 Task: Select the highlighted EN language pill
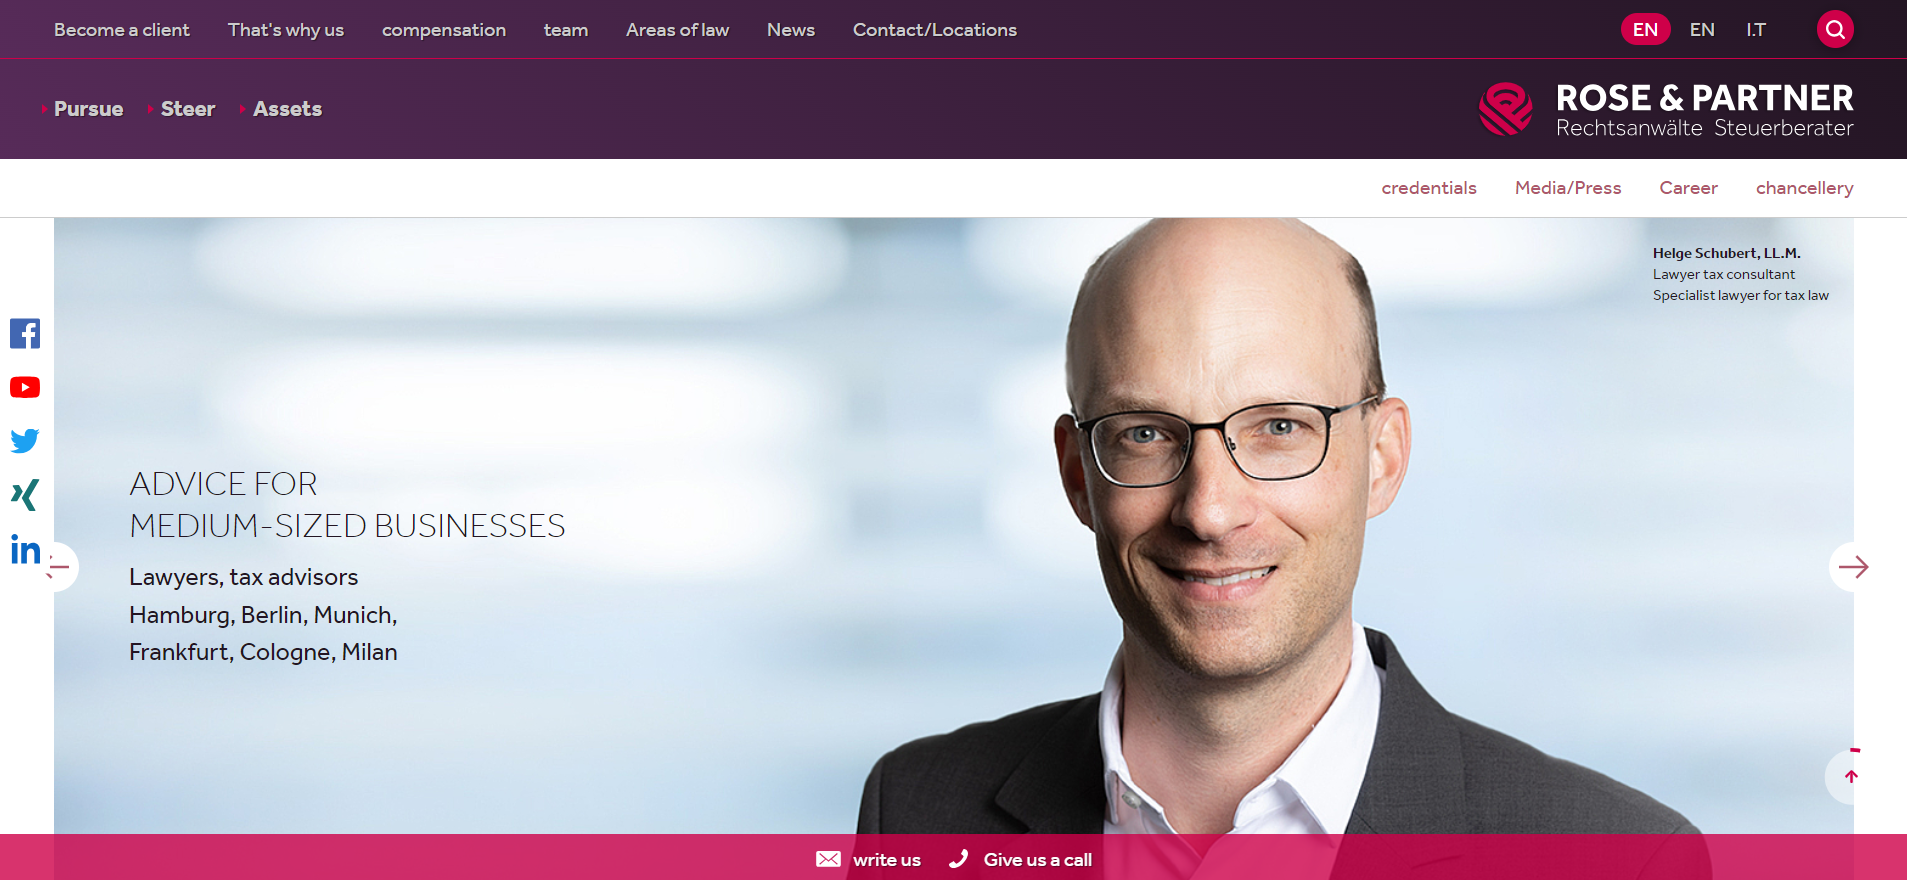click(x=1645, y=29)
